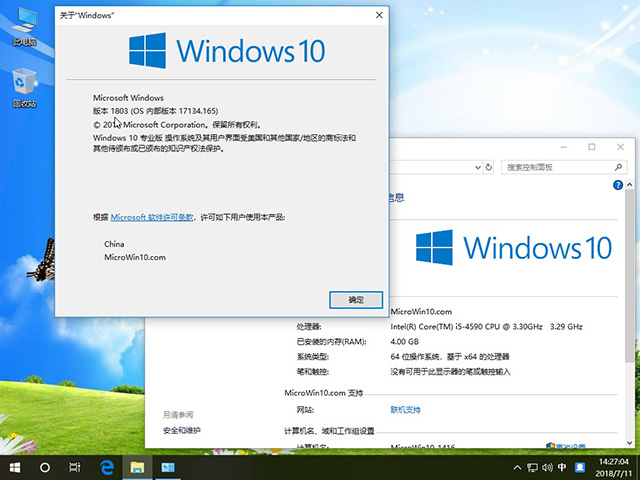Image resolution: width=640 pixels, height=480 pixels.
Task: Select MicroWin10.com text in About dialog
Action: click(135, 258)
